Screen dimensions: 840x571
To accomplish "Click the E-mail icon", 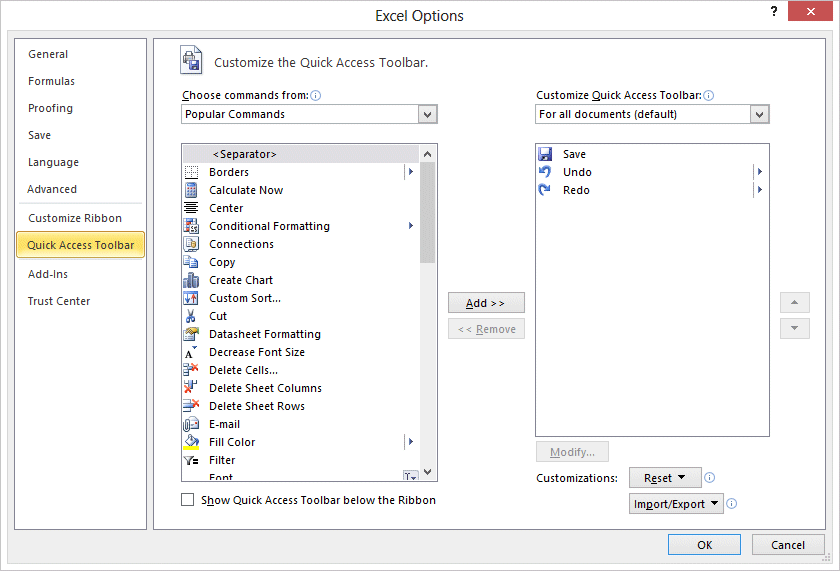I will [x=191, y=424].
